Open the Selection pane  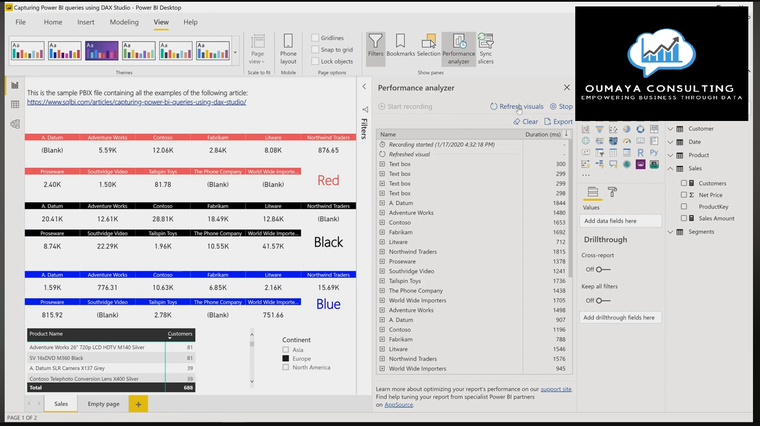[428, 46]
